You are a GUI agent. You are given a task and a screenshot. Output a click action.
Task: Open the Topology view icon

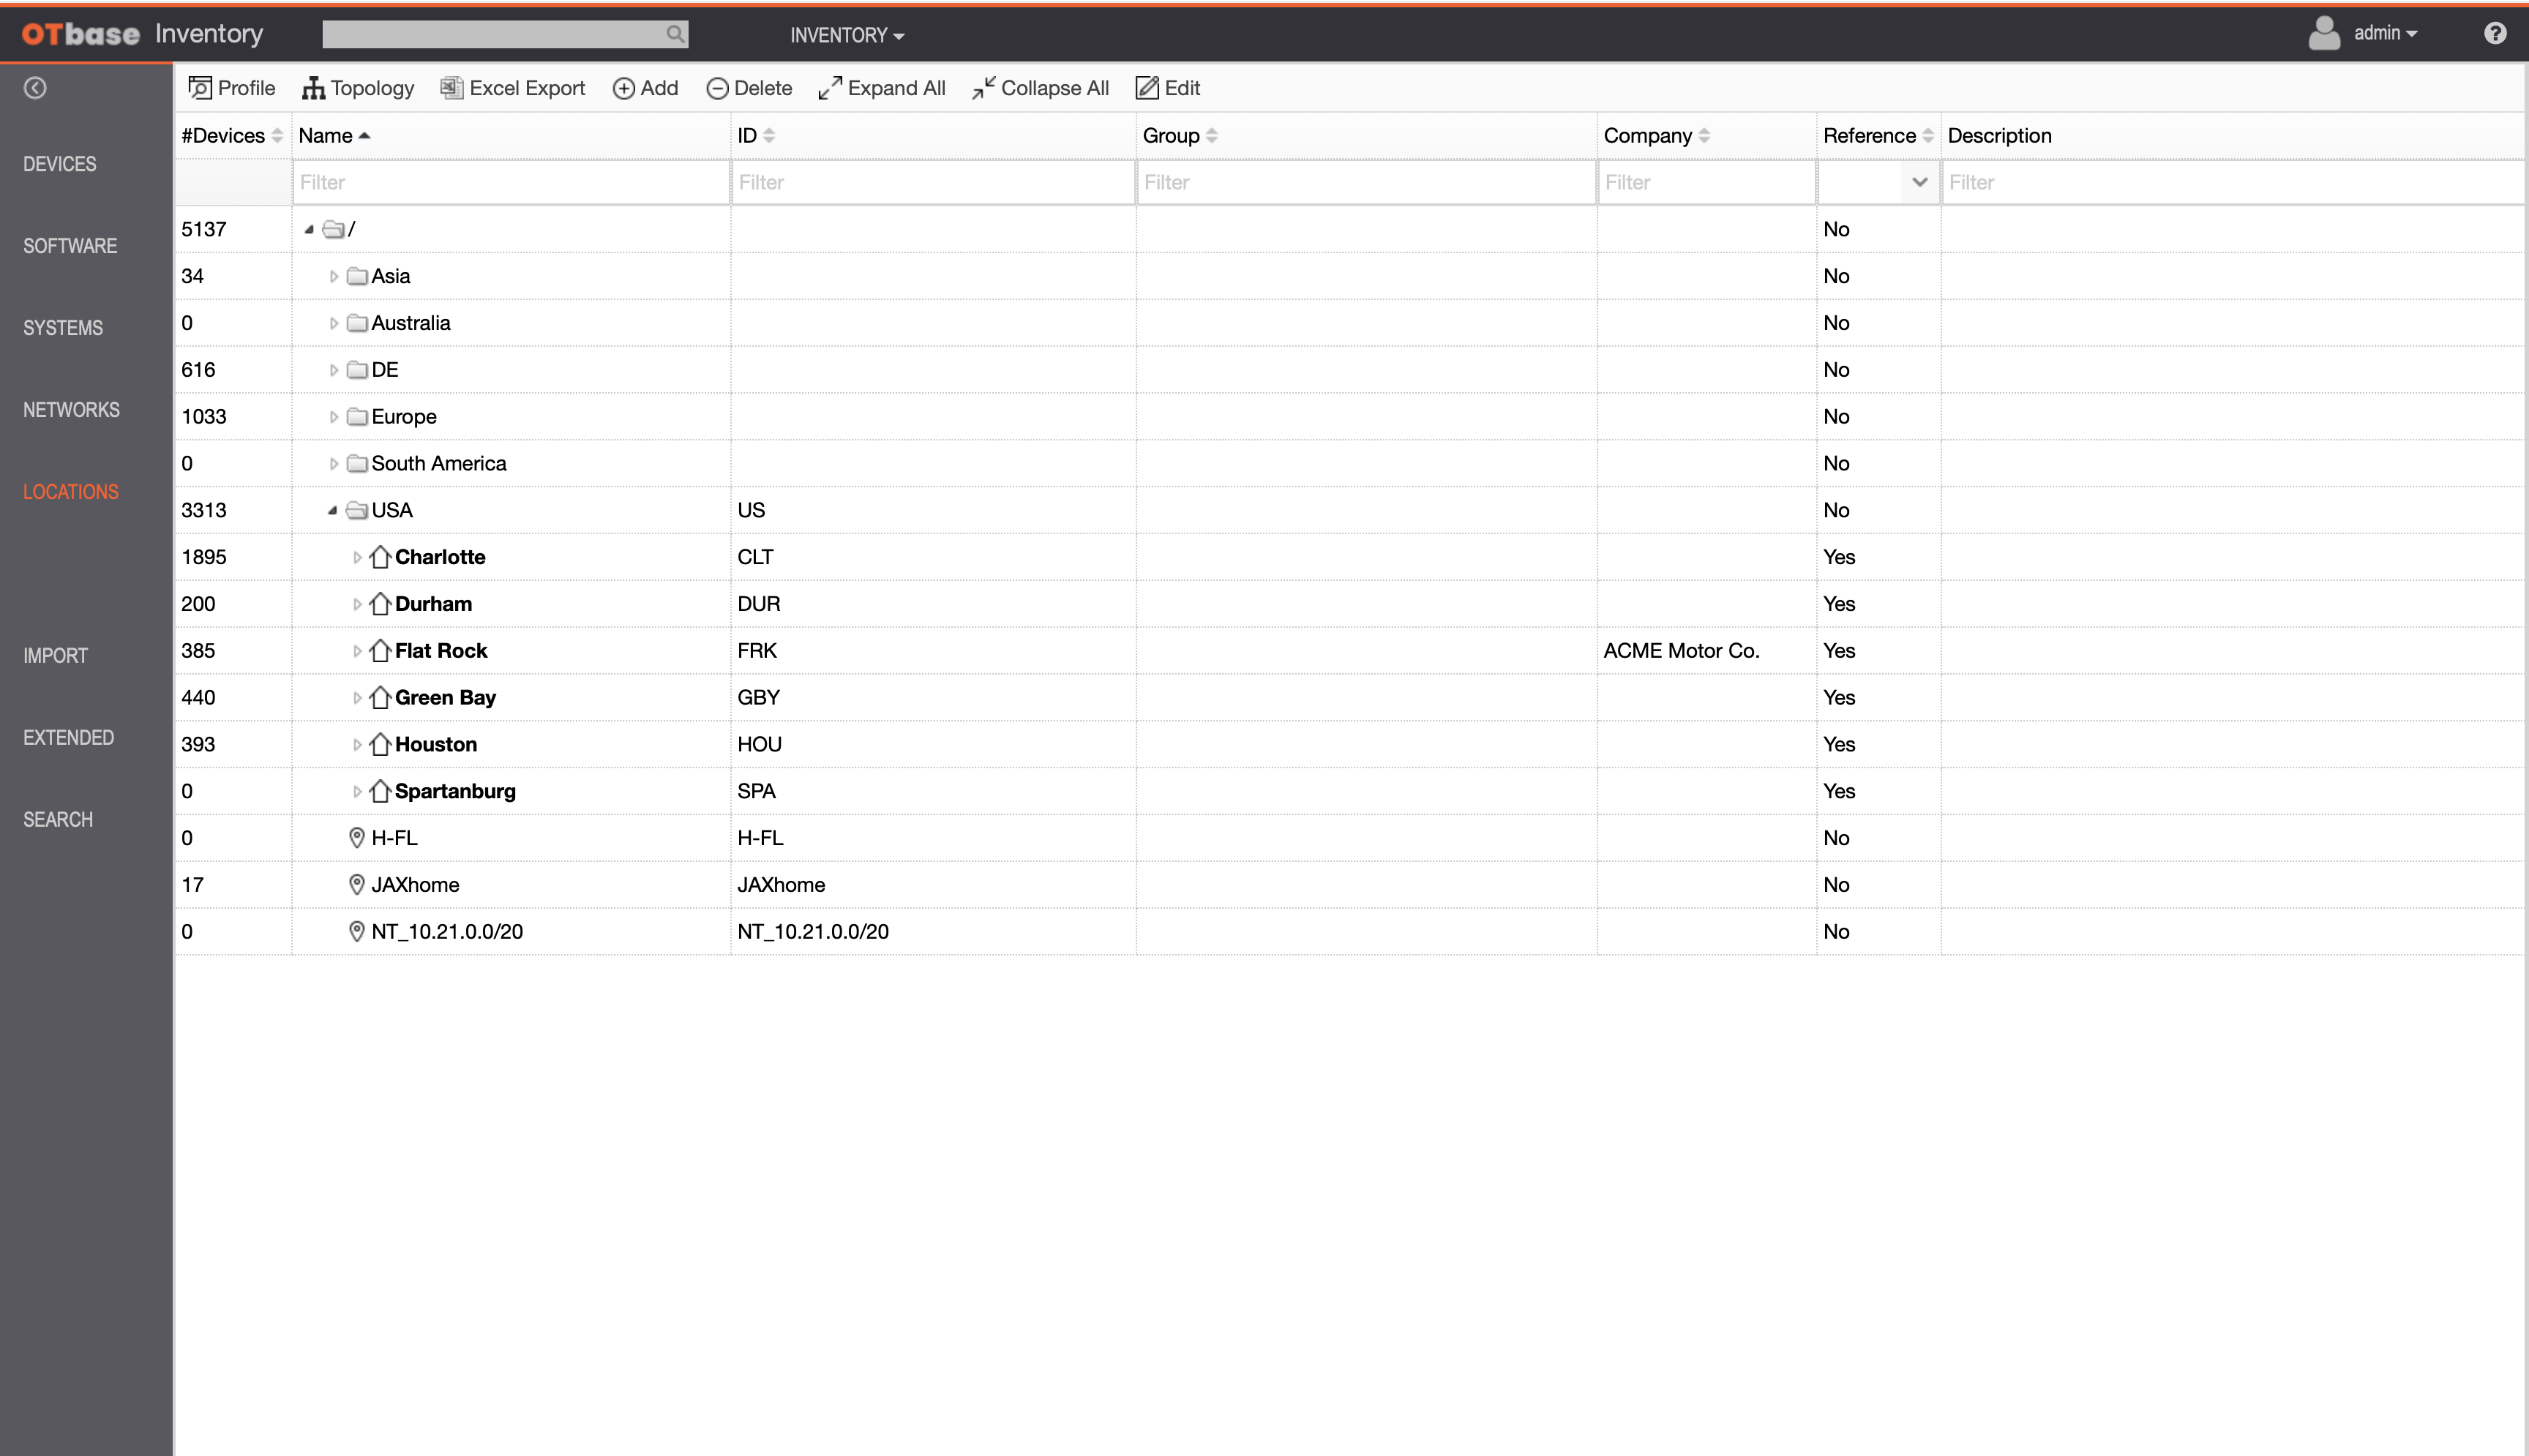pyautogui.click(x=313, y=88)
